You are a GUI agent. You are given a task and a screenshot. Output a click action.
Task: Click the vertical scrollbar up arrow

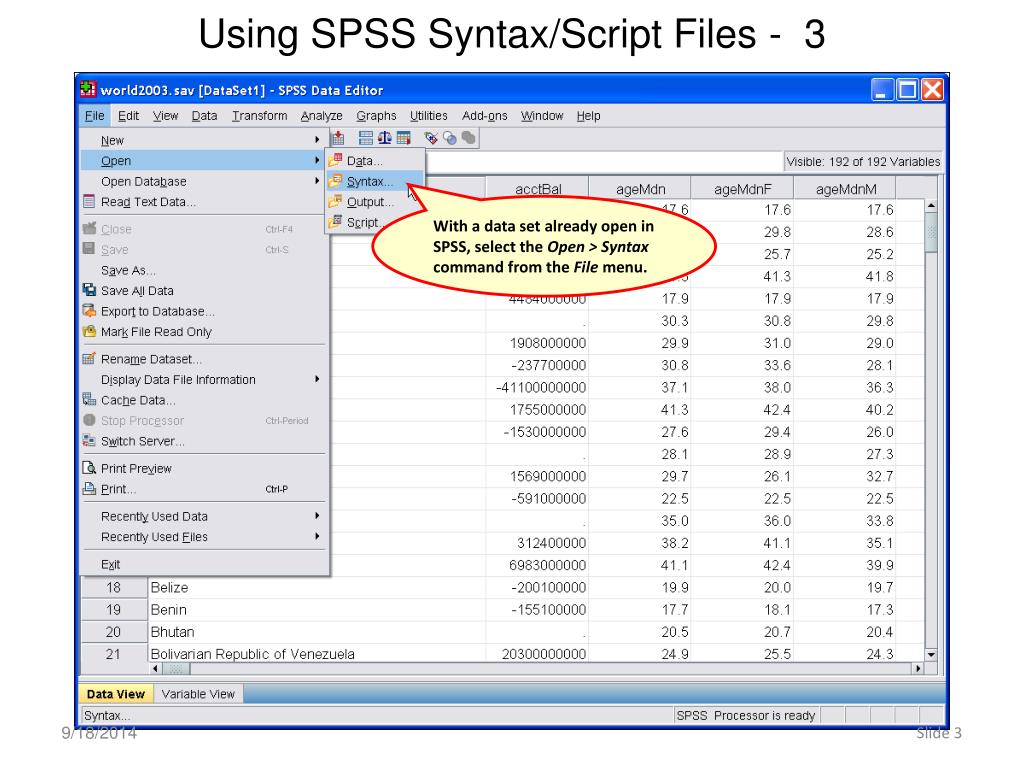pyautogui.click(x=931, y=206)
